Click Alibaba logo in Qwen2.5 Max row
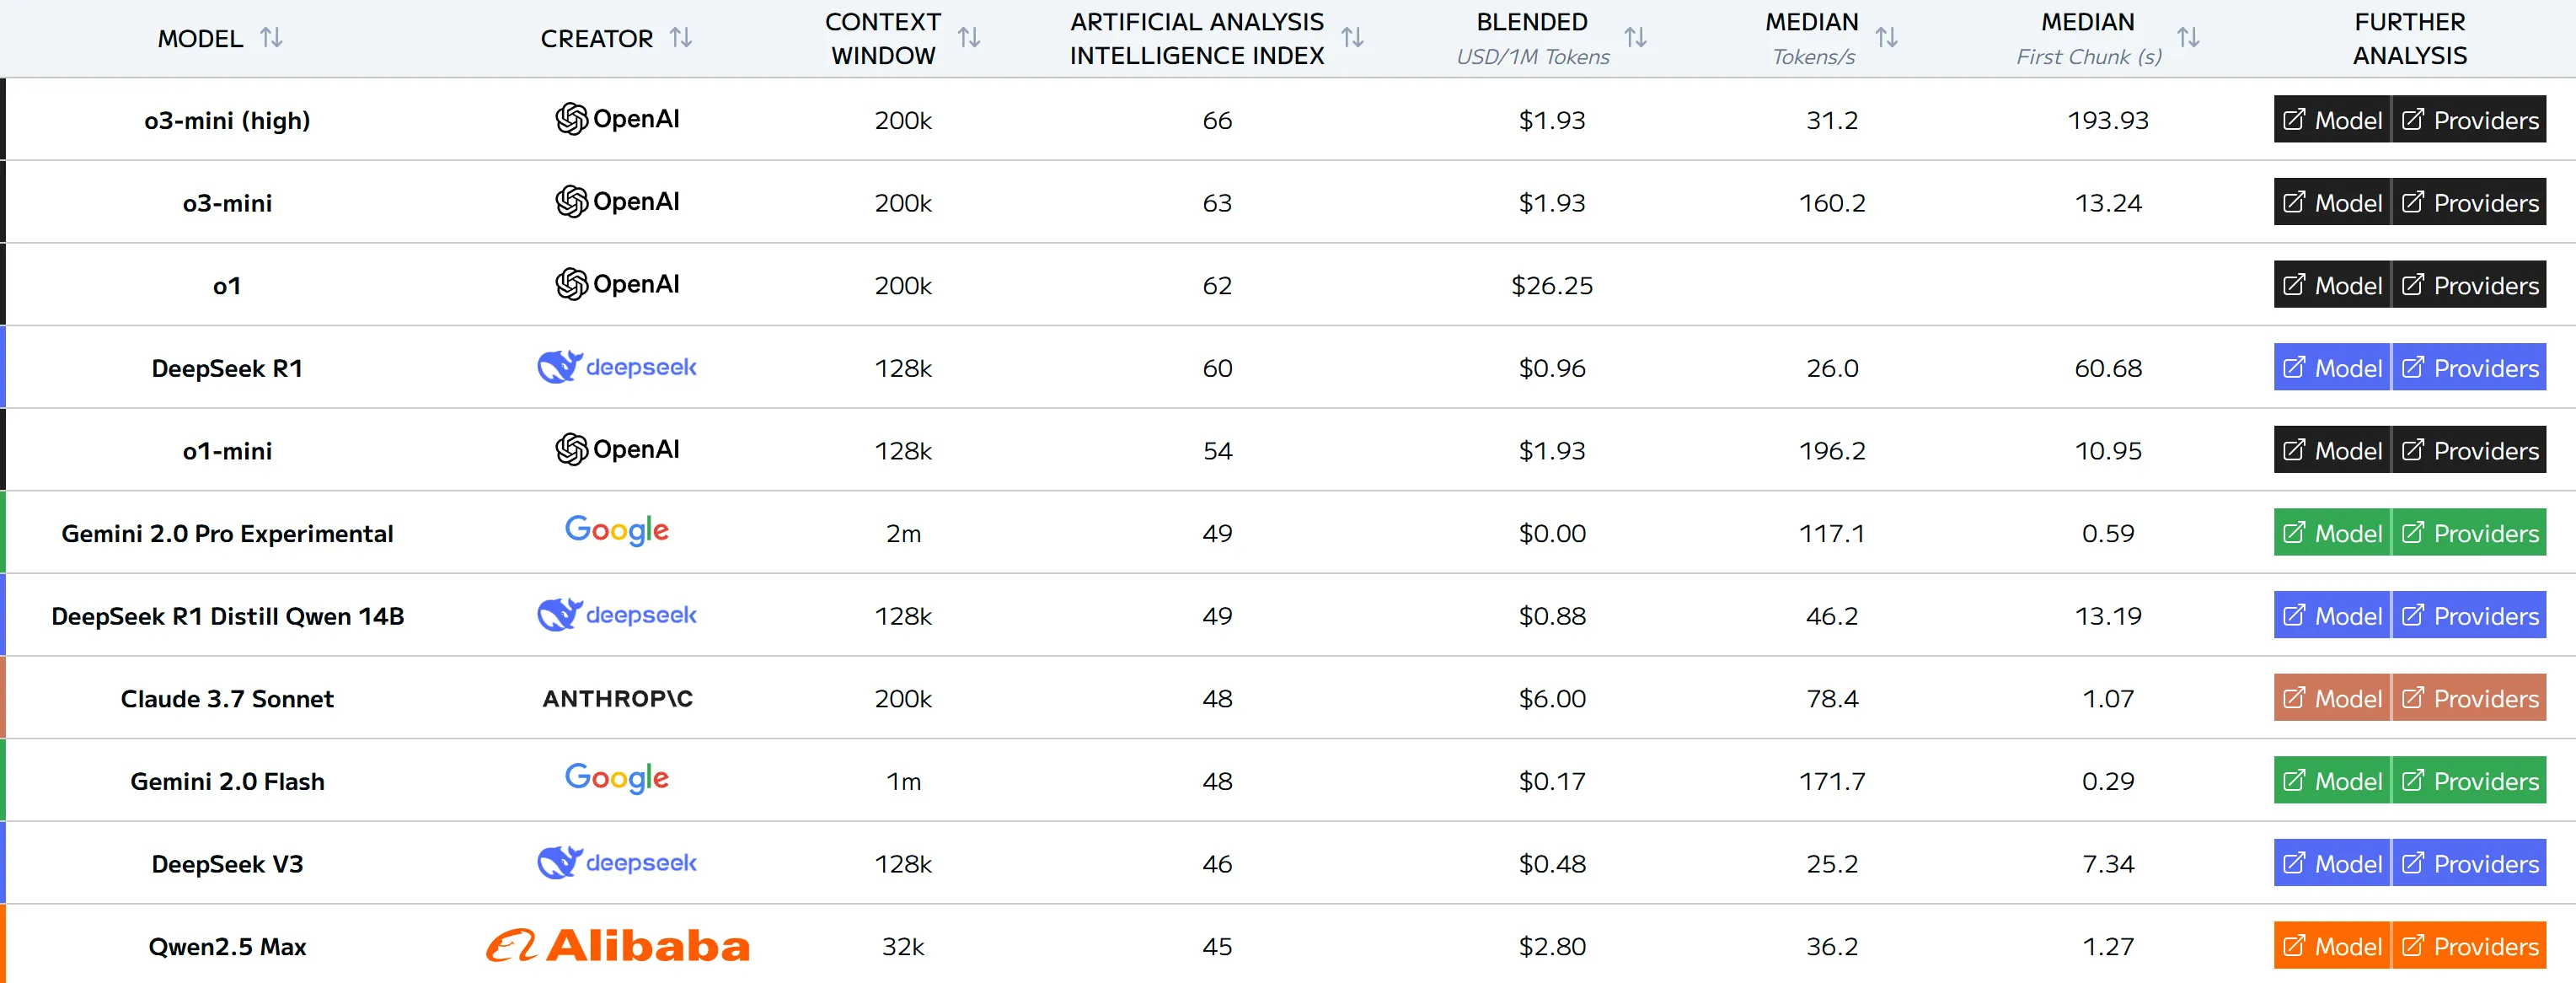Screen dimensions: 2576x983 (x=617, y=945)
